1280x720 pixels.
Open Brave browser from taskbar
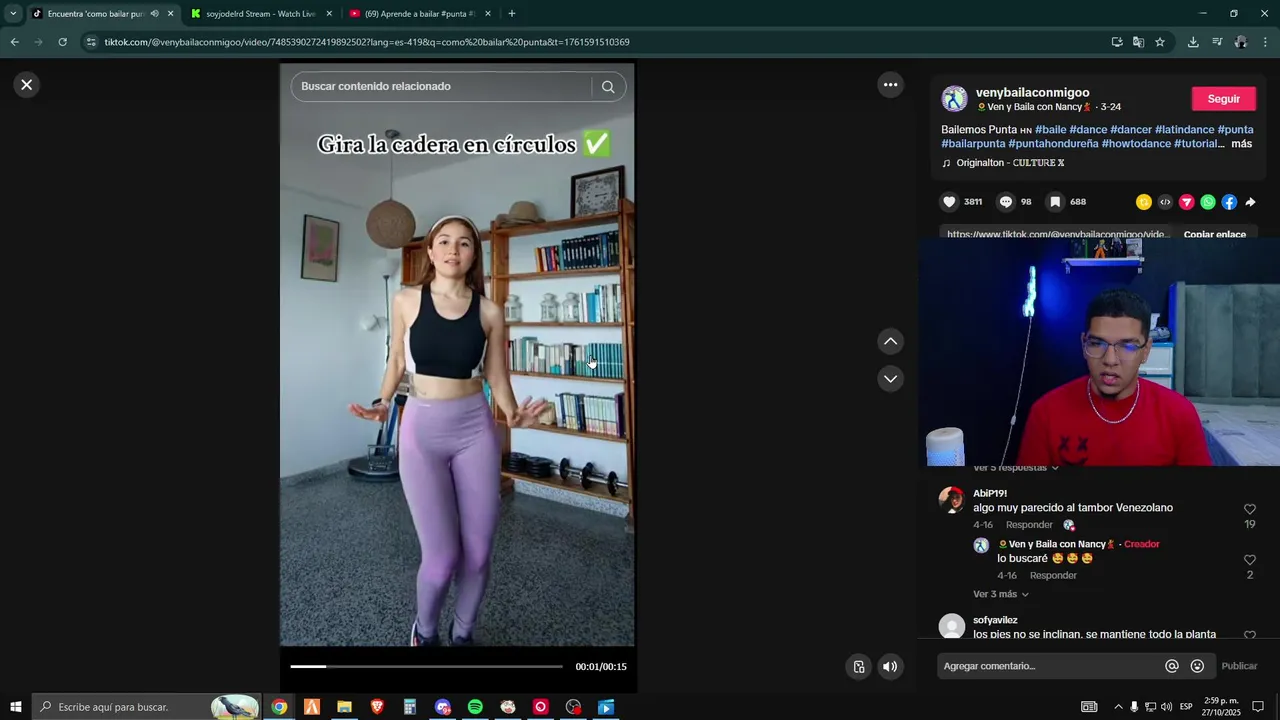[x=377, y=707]
